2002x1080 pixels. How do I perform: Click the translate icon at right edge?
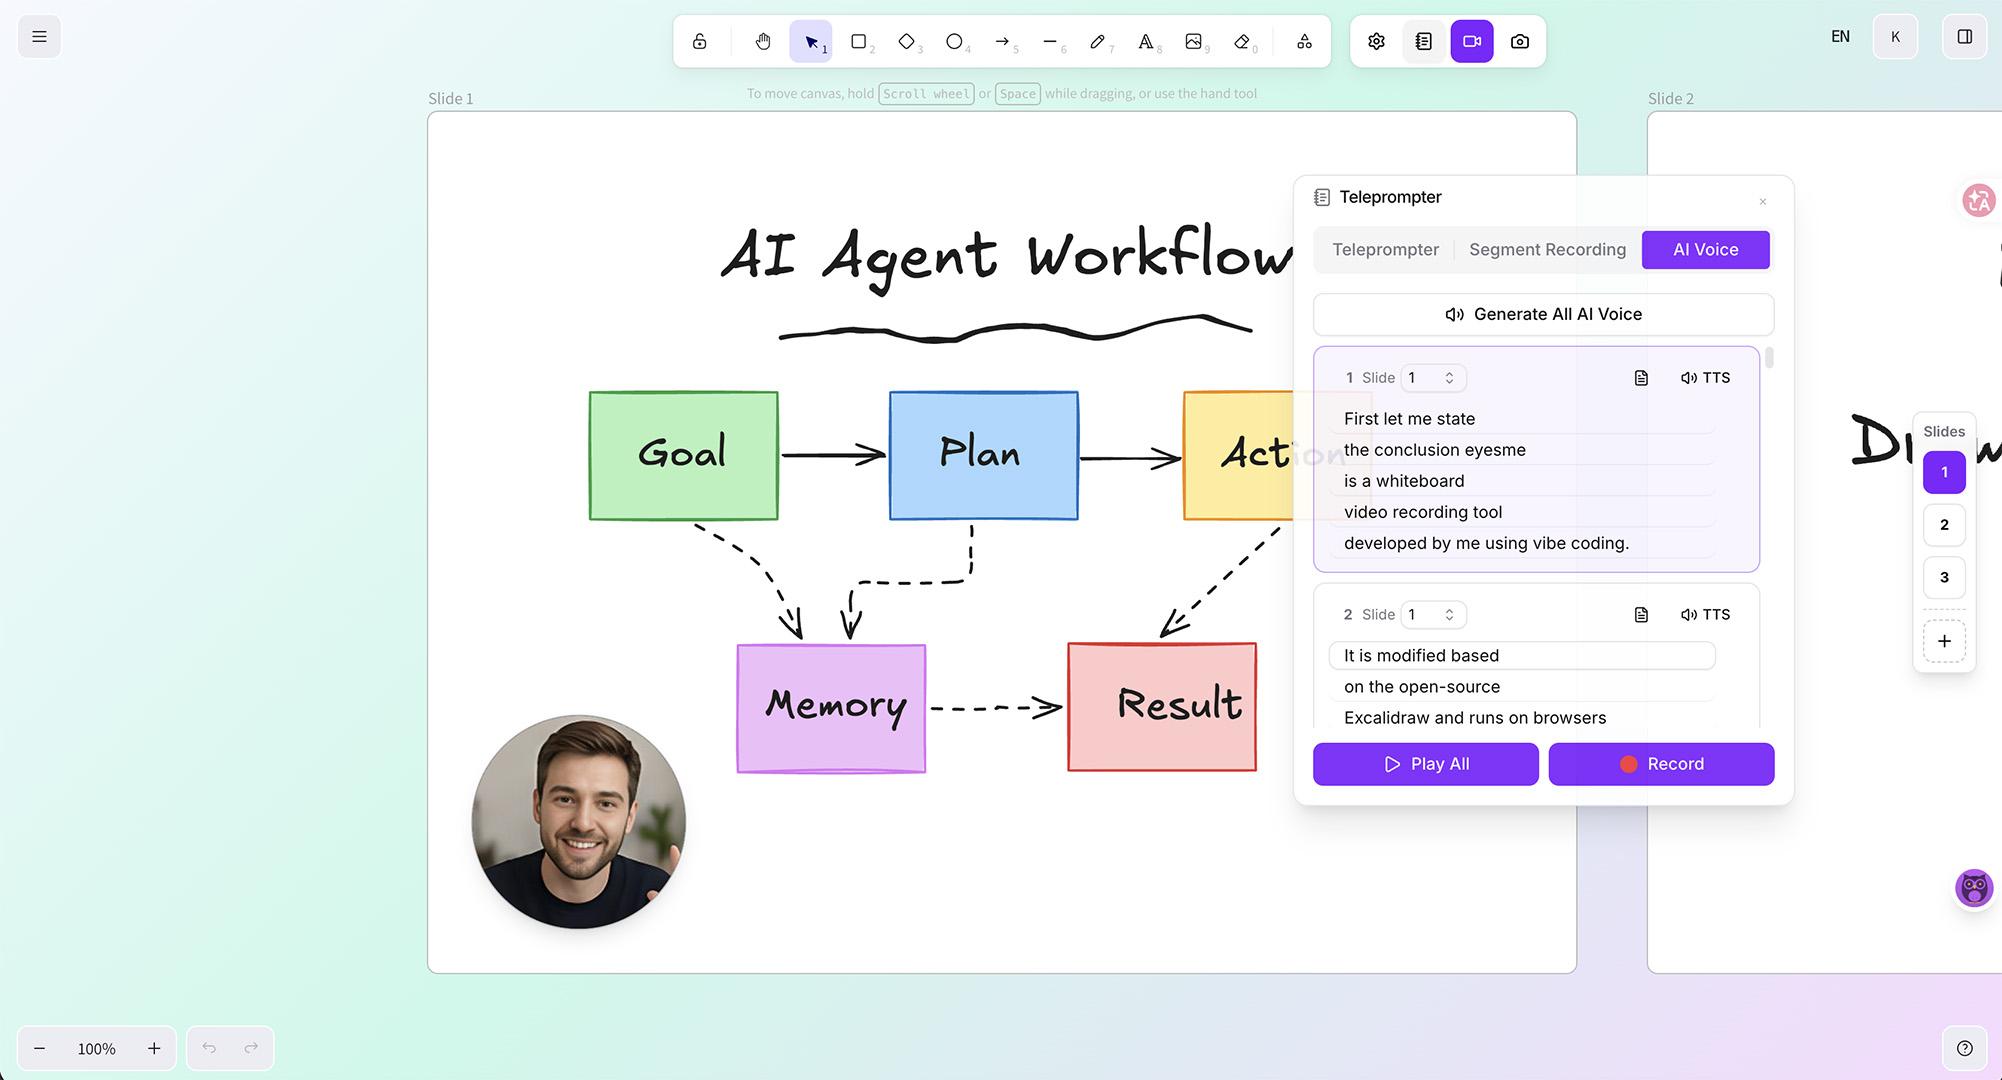coord(1978,201)
